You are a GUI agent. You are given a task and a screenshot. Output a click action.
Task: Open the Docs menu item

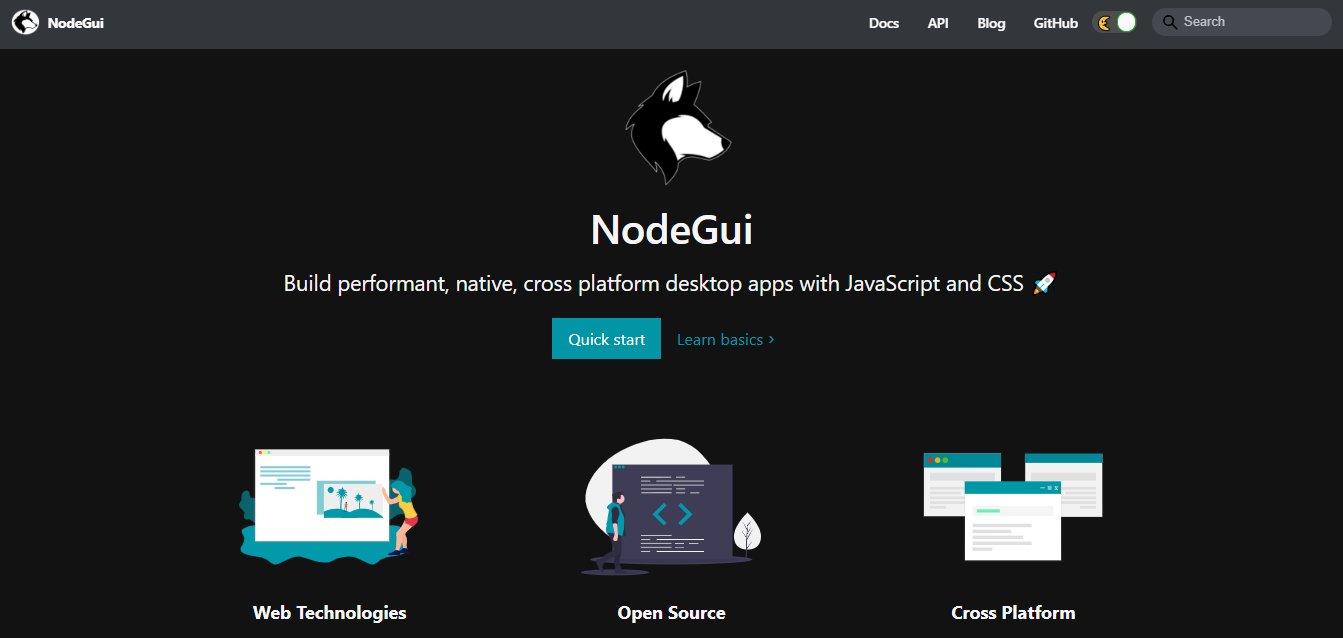884,23
